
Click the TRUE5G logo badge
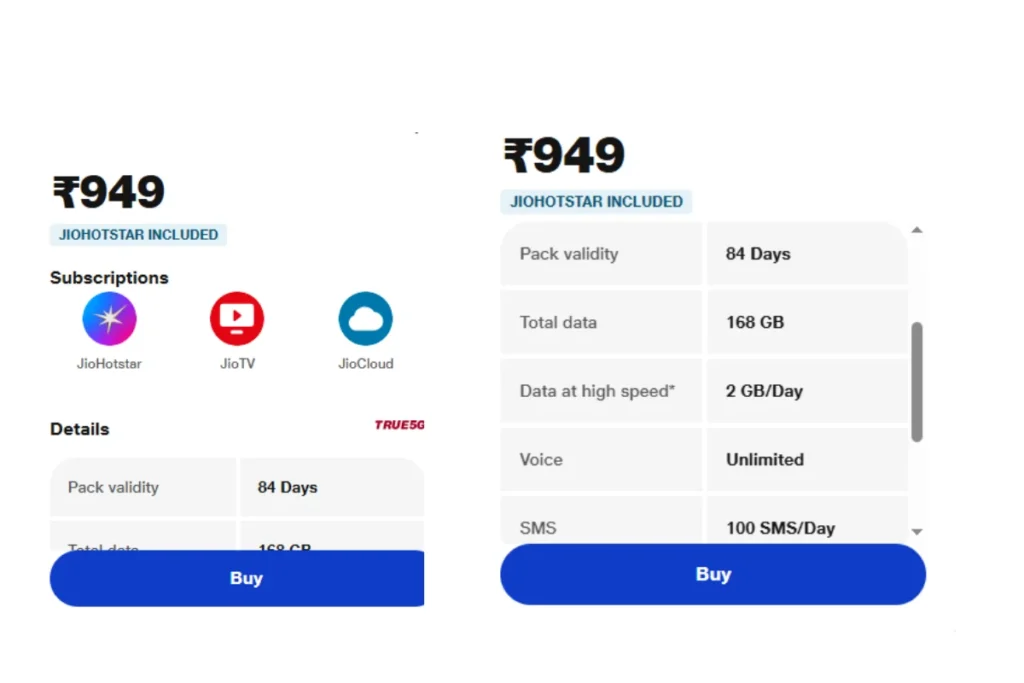[x=399, y=425]
